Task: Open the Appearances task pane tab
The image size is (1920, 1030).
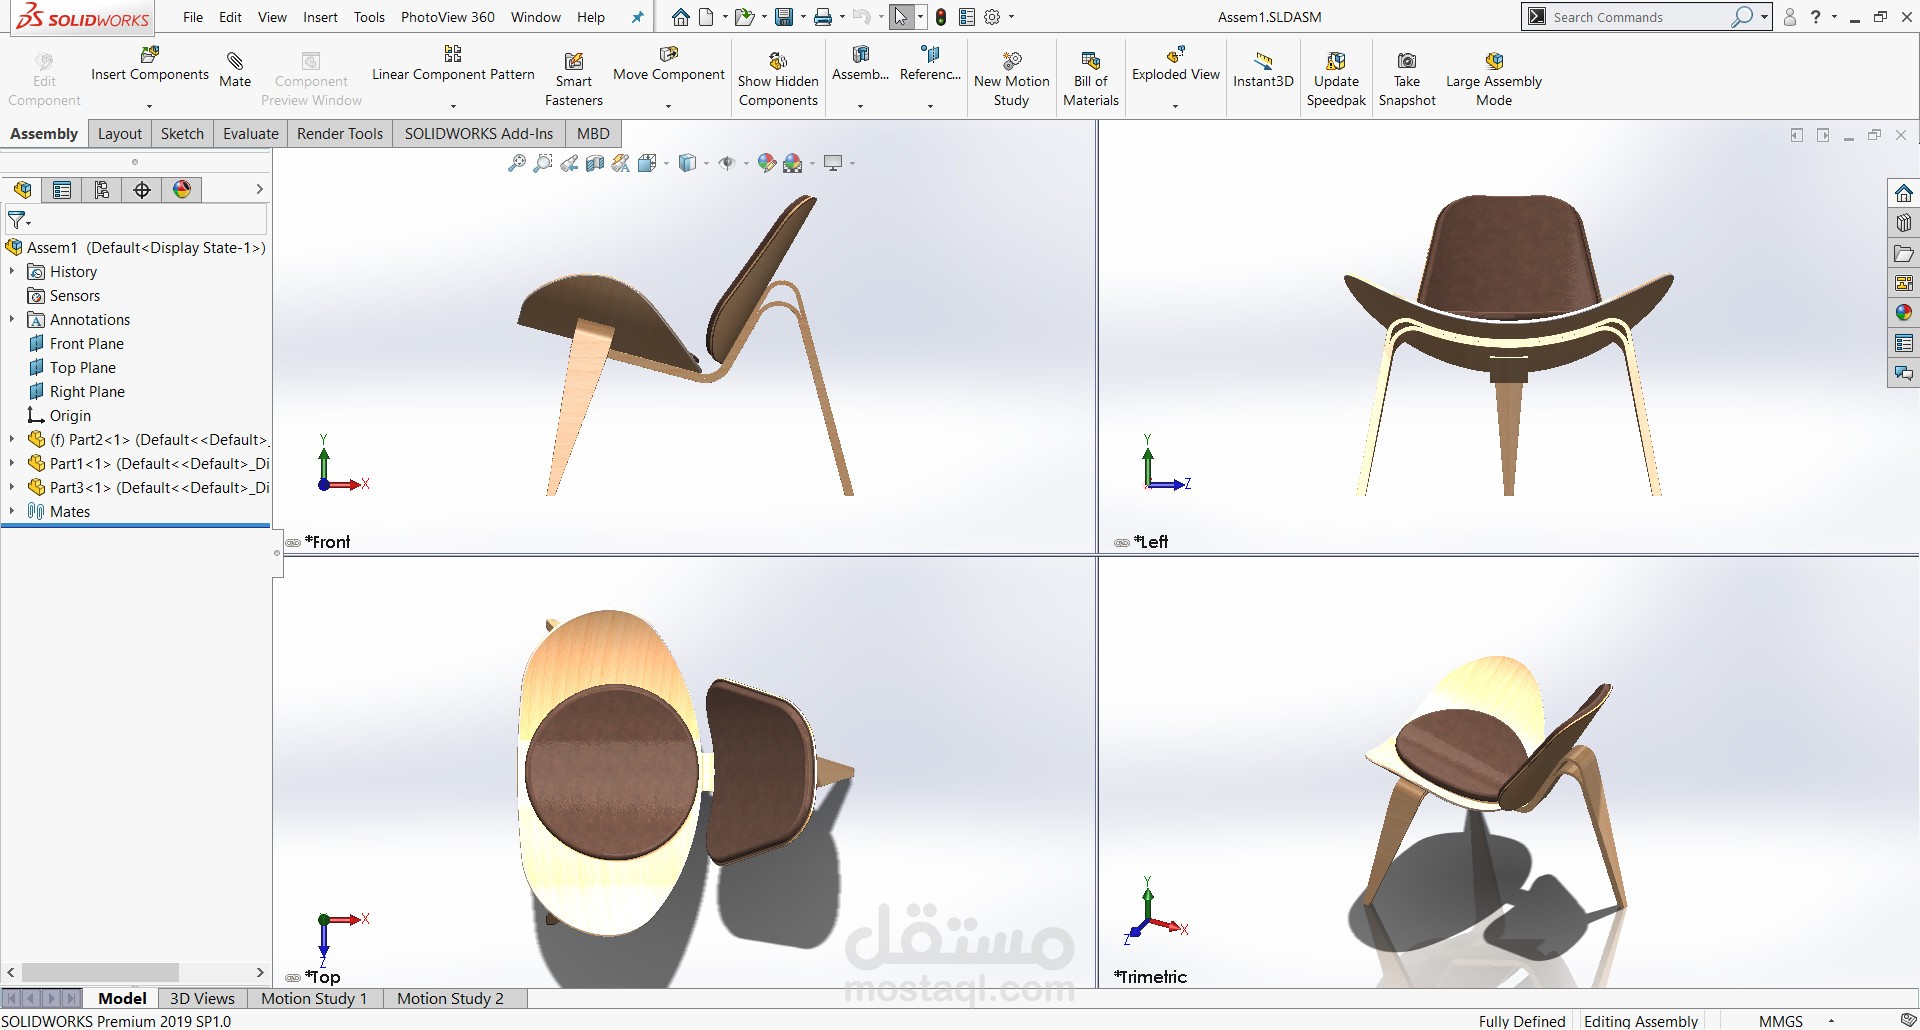Action: [1903, 313]
